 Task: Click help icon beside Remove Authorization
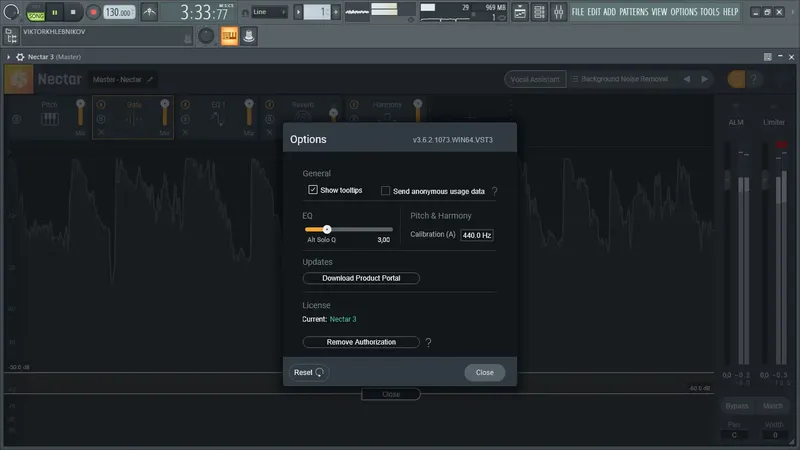(428, 342)
